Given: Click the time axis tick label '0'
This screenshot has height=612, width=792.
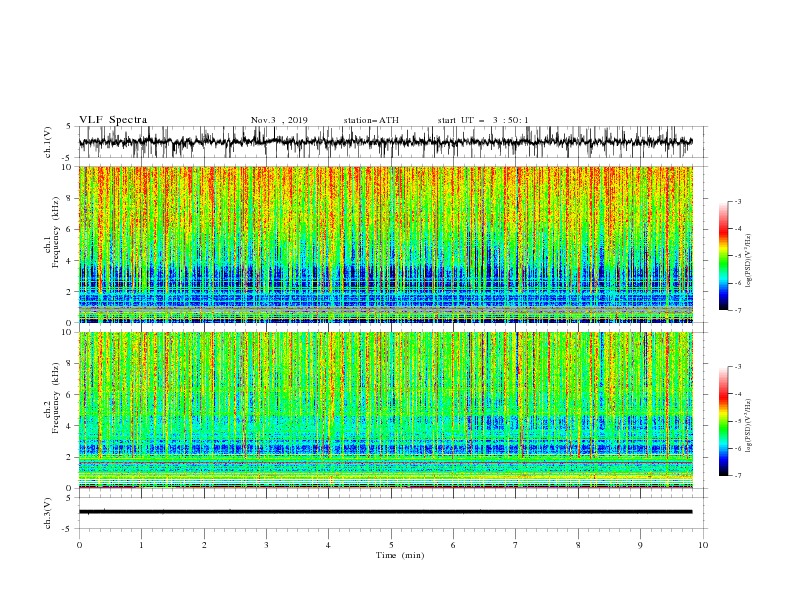Looking at the screenshot, I should pos(79,545).
